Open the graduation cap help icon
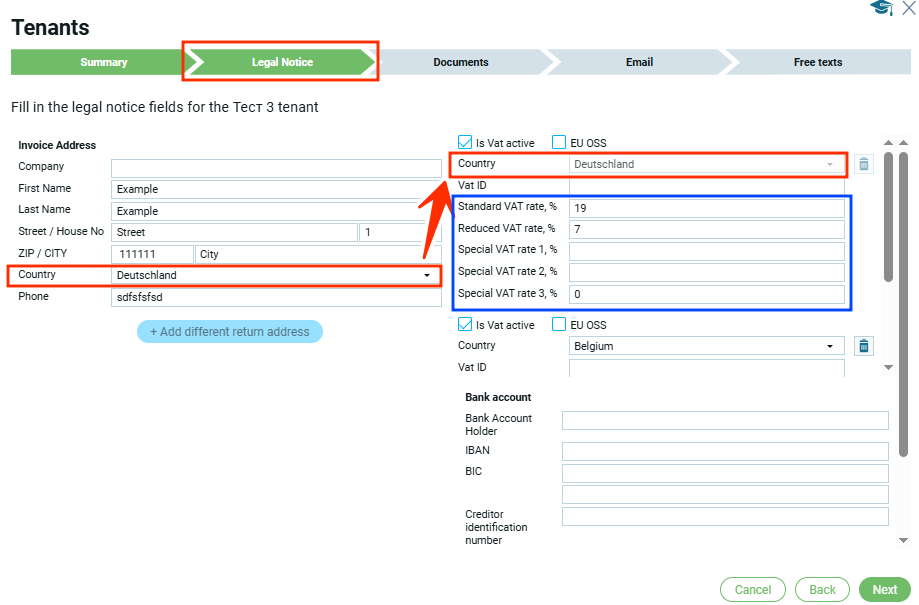 point(881,9)
